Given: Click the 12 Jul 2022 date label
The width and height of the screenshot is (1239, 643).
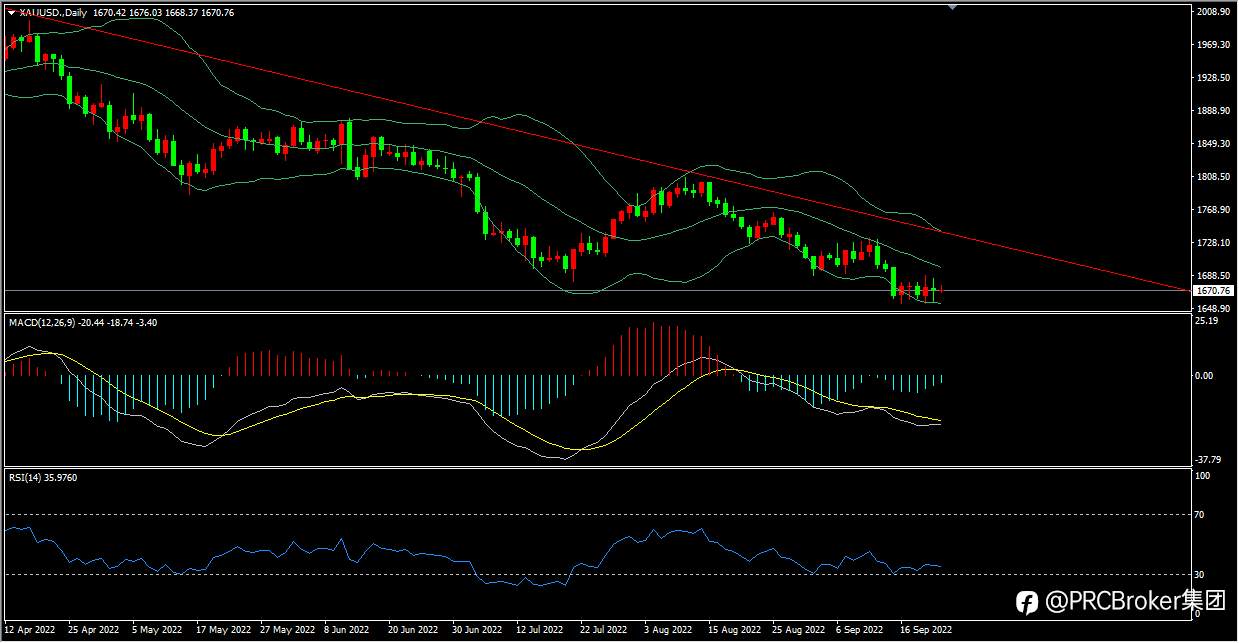Looking at the screenshot, I should (540, 631).
